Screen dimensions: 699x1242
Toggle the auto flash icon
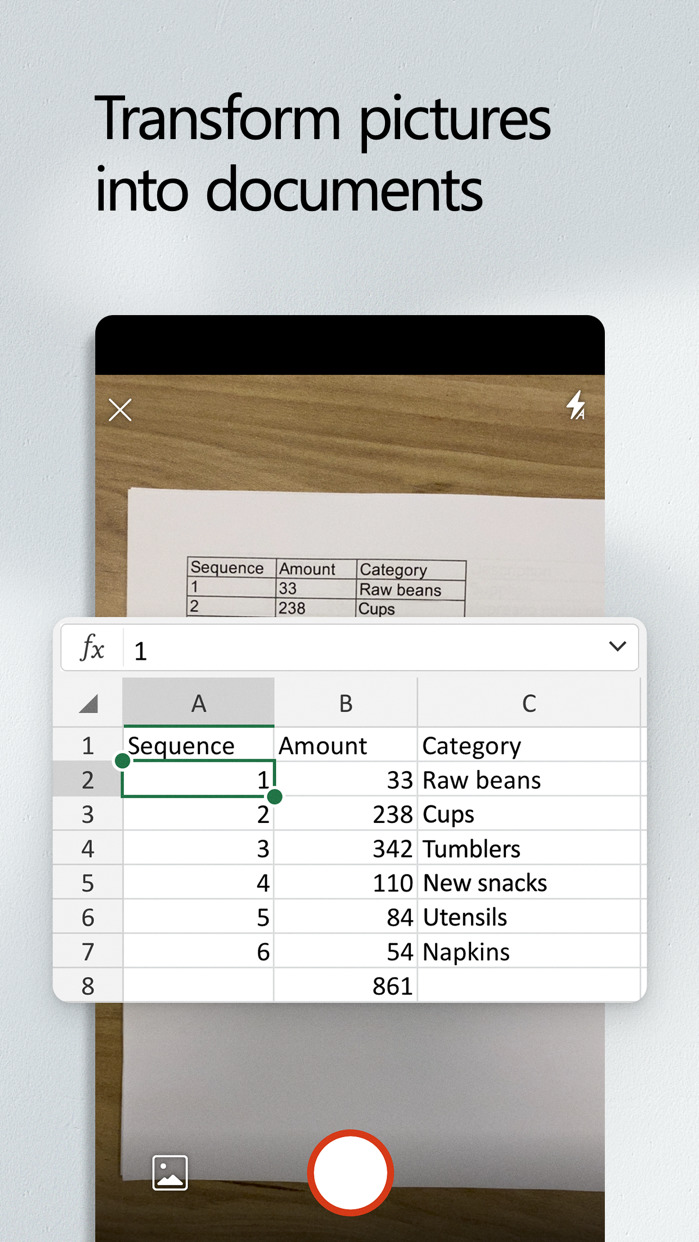pyautogui.click(x=576, y=405)
